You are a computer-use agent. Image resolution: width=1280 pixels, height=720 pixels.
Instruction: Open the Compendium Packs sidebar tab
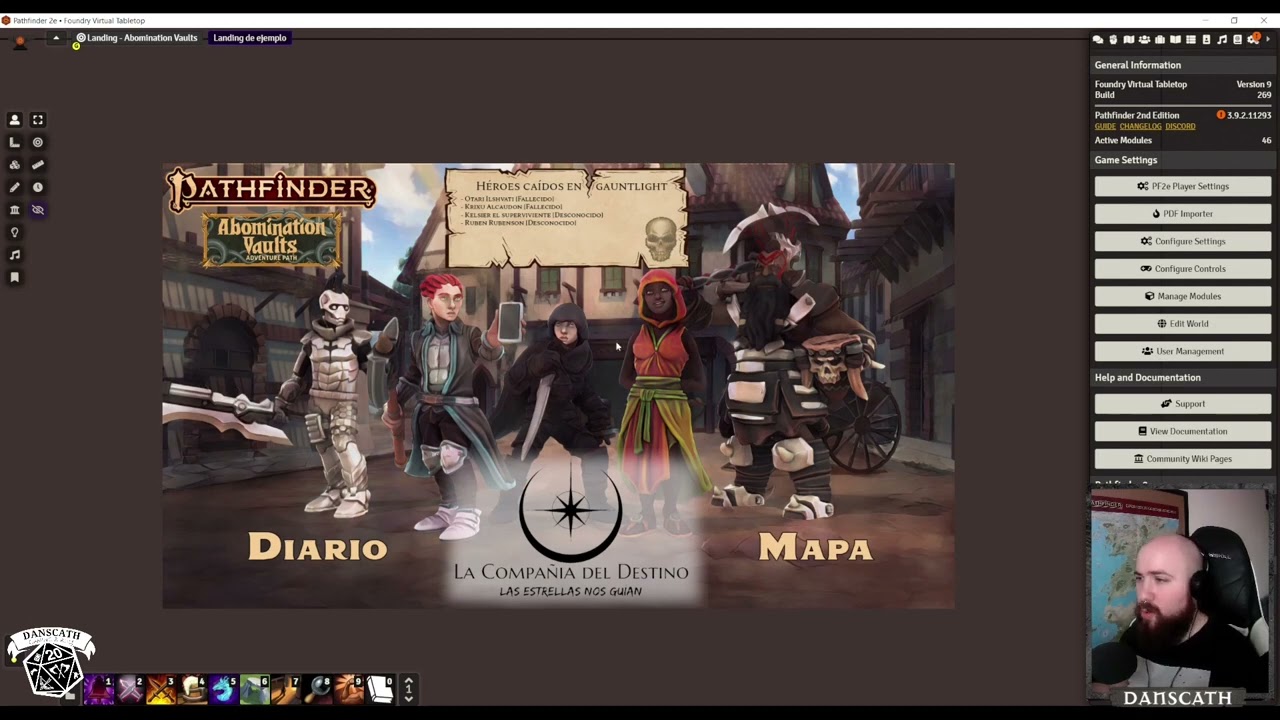click(1237, 39)
